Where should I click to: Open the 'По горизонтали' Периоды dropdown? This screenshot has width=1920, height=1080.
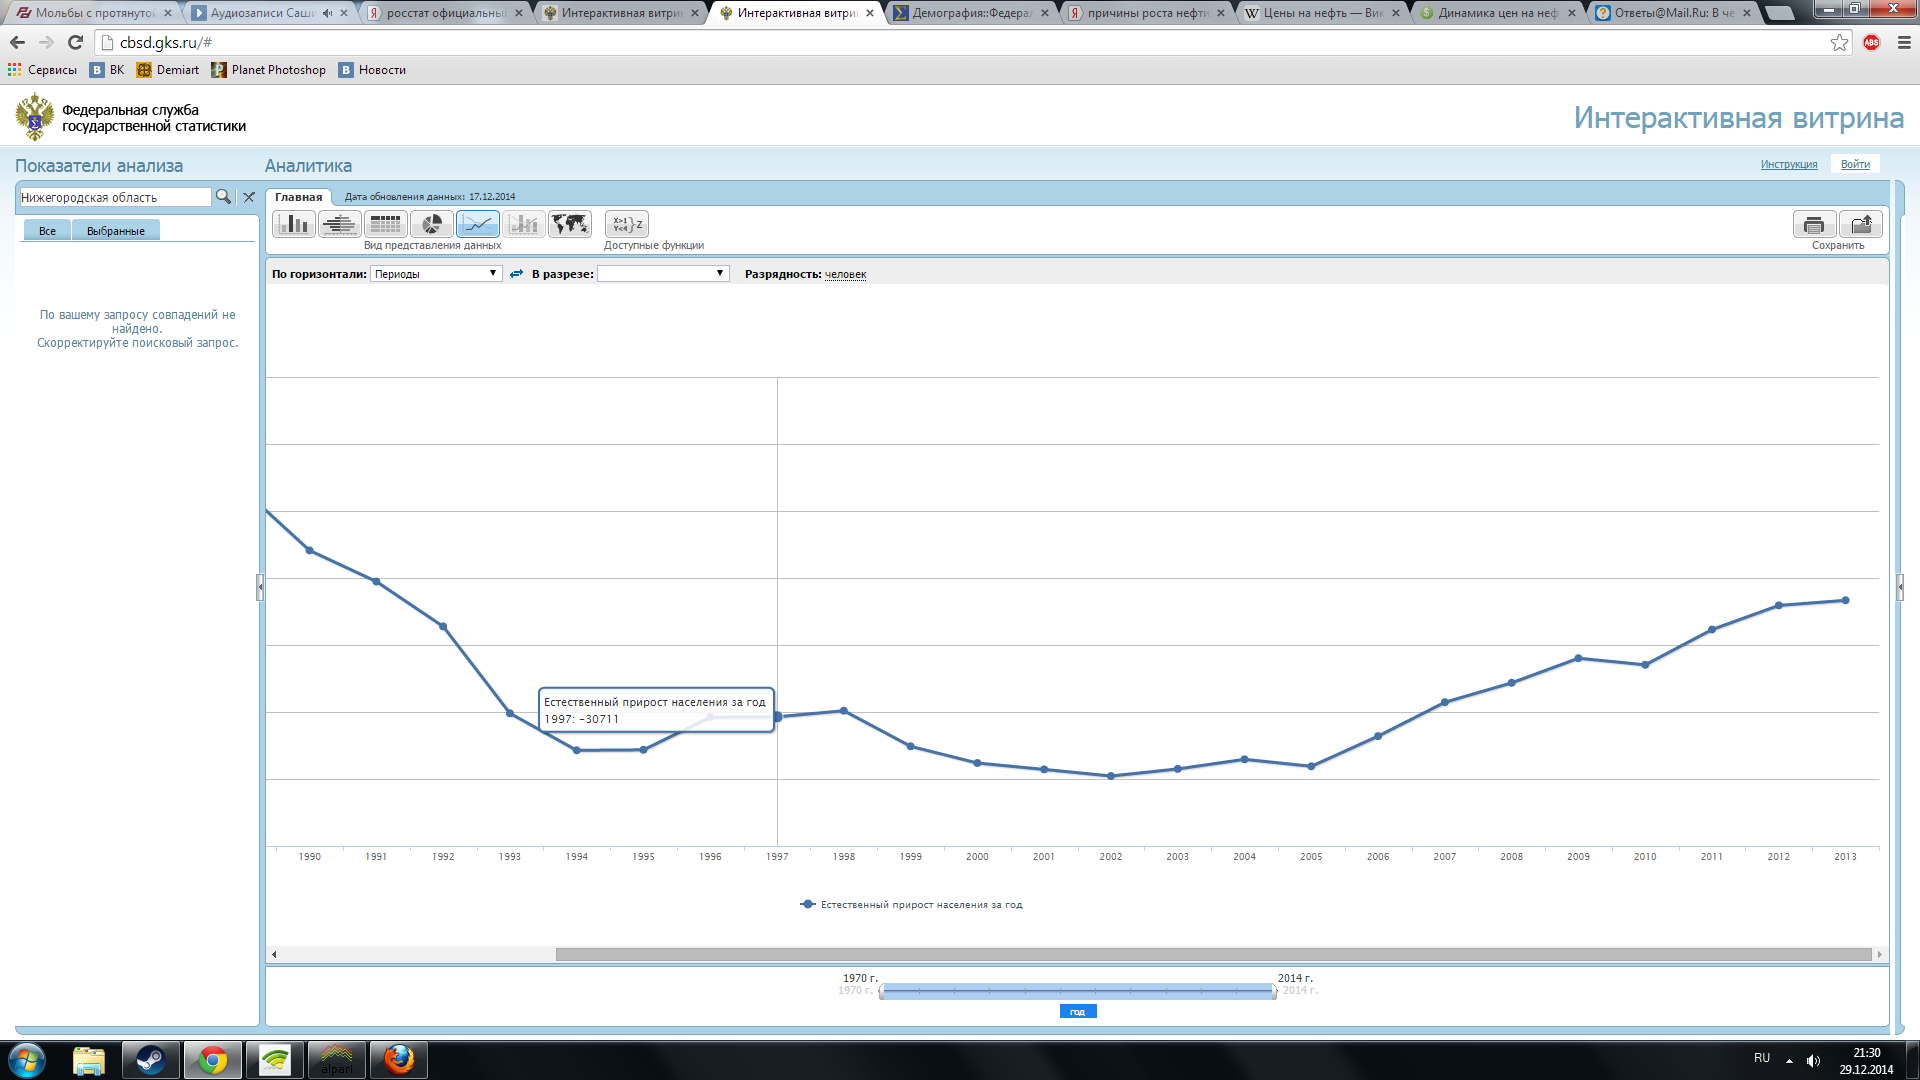(x=436, y=274)
